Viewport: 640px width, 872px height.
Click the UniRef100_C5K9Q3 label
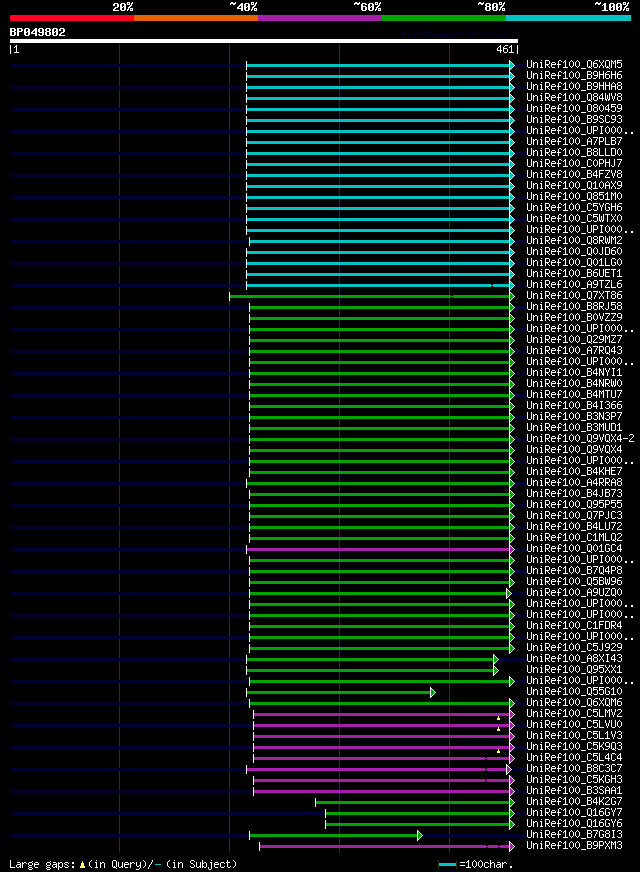point(574,747)
